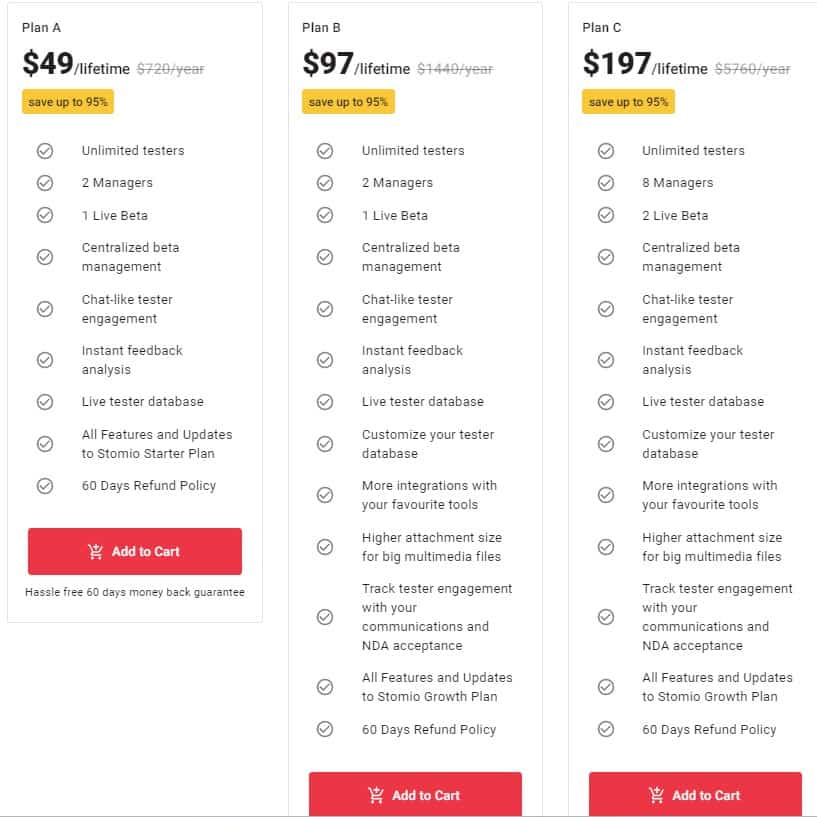The image size is (817, 817).
Task: Click the strikethrough $720/year price in Plan A
Action: [x=169, y=69]
